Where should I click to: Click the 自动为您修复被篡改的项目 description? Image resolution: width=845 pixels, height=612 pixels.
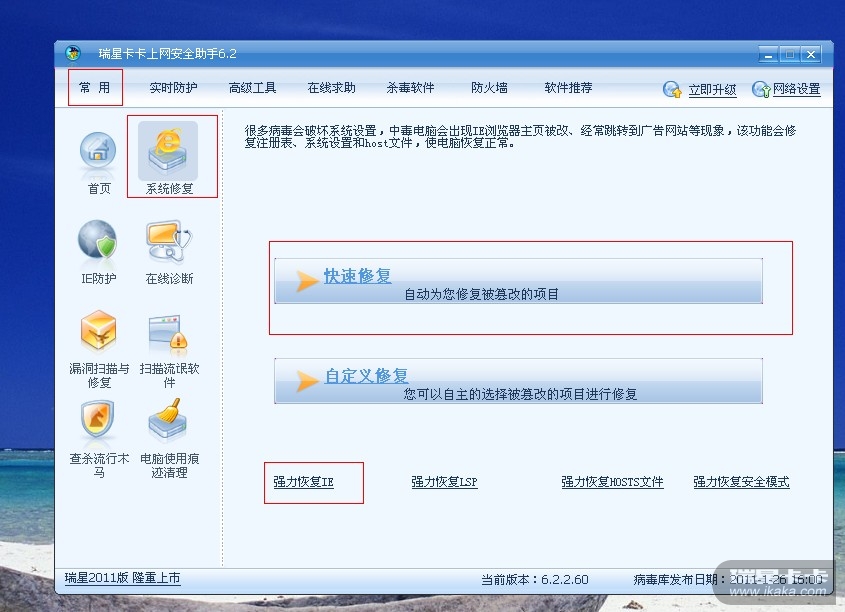pyautogui.click(x=481, y=294)
